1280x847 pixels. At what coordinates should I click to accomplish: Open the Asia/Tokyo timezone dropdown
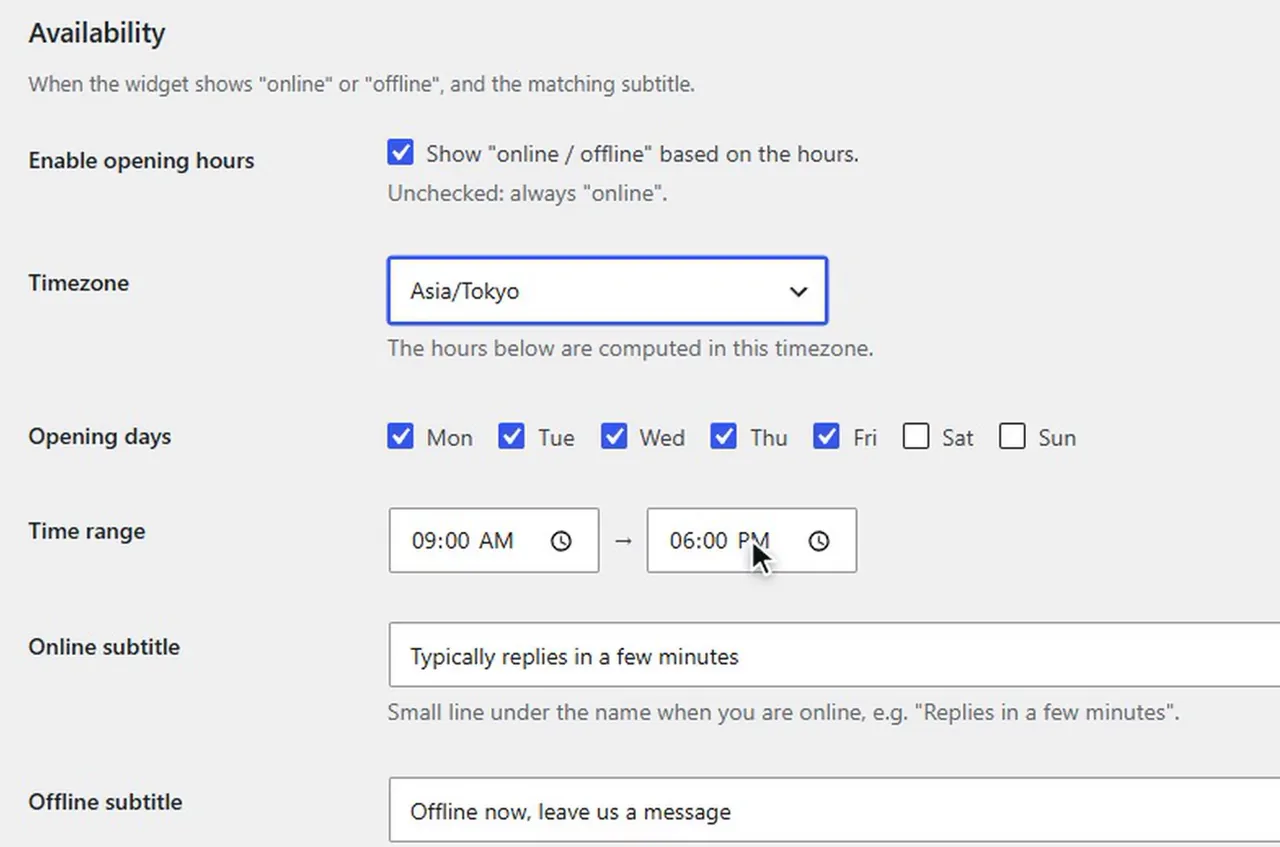[607, 291]
